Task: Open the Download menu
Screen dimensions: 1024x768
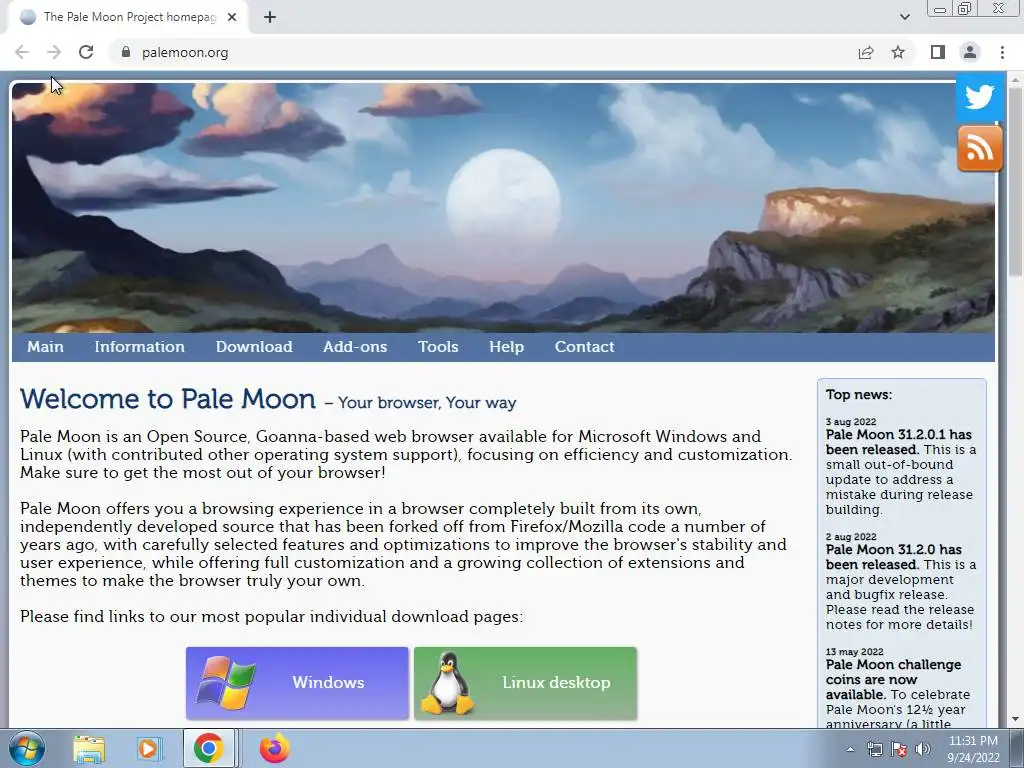Action: click(254, 347)
